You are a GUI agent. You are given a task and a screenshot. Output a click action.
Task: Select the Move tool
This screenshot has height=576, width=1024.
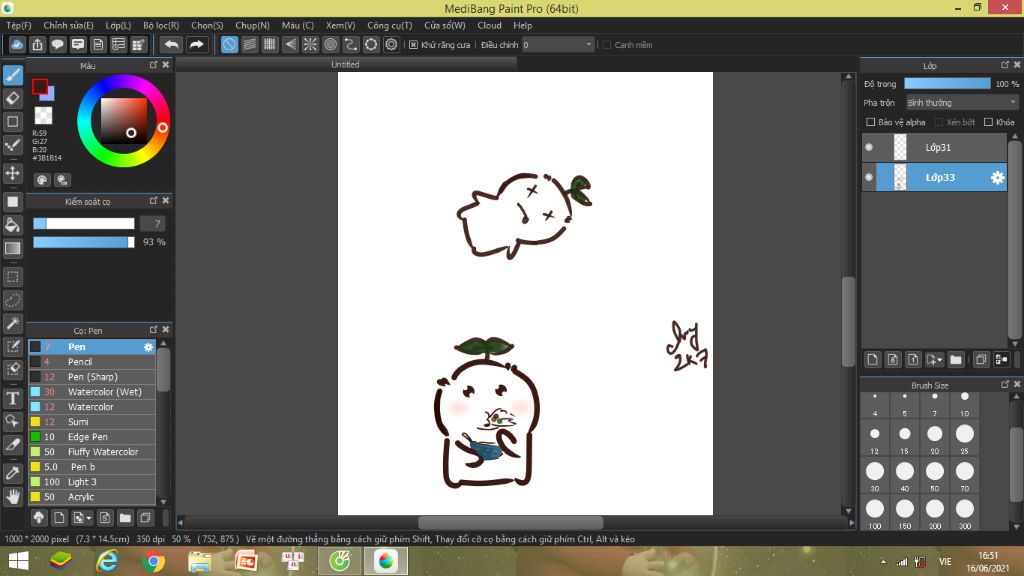point(12,173)
